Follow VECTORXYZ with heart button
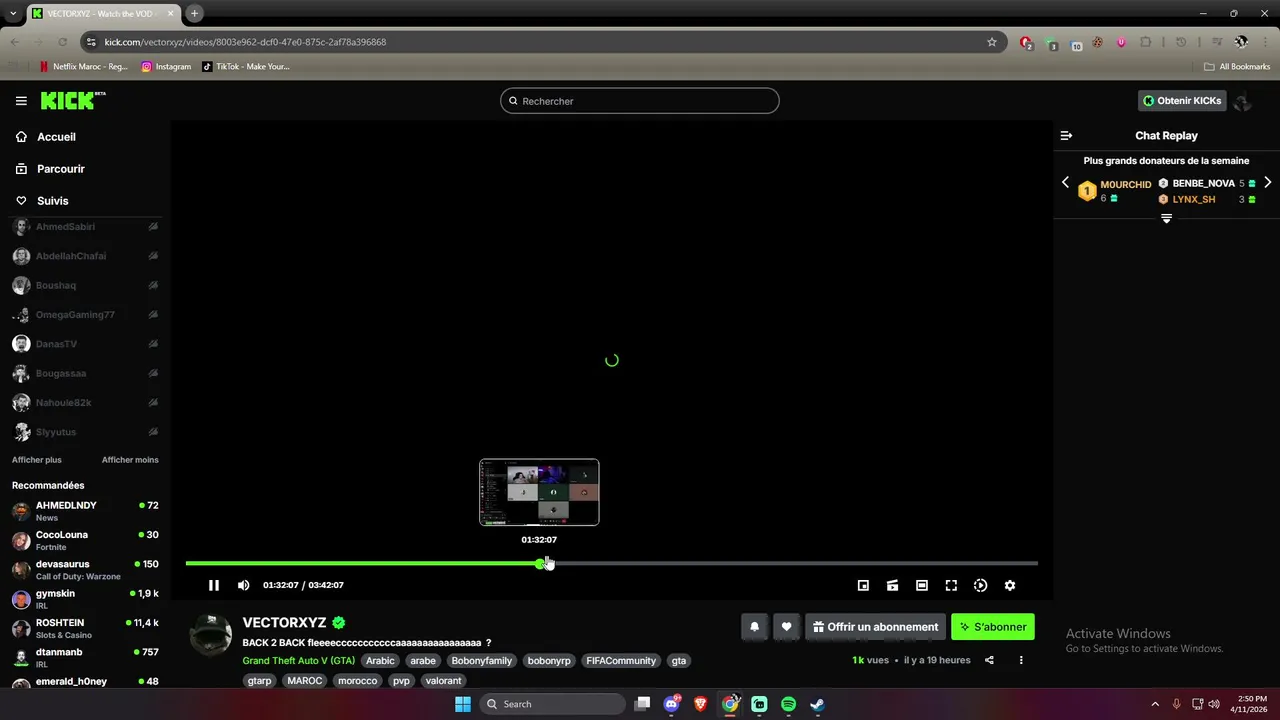Screen dimensions: 1280x720 [x=786, y=627]
